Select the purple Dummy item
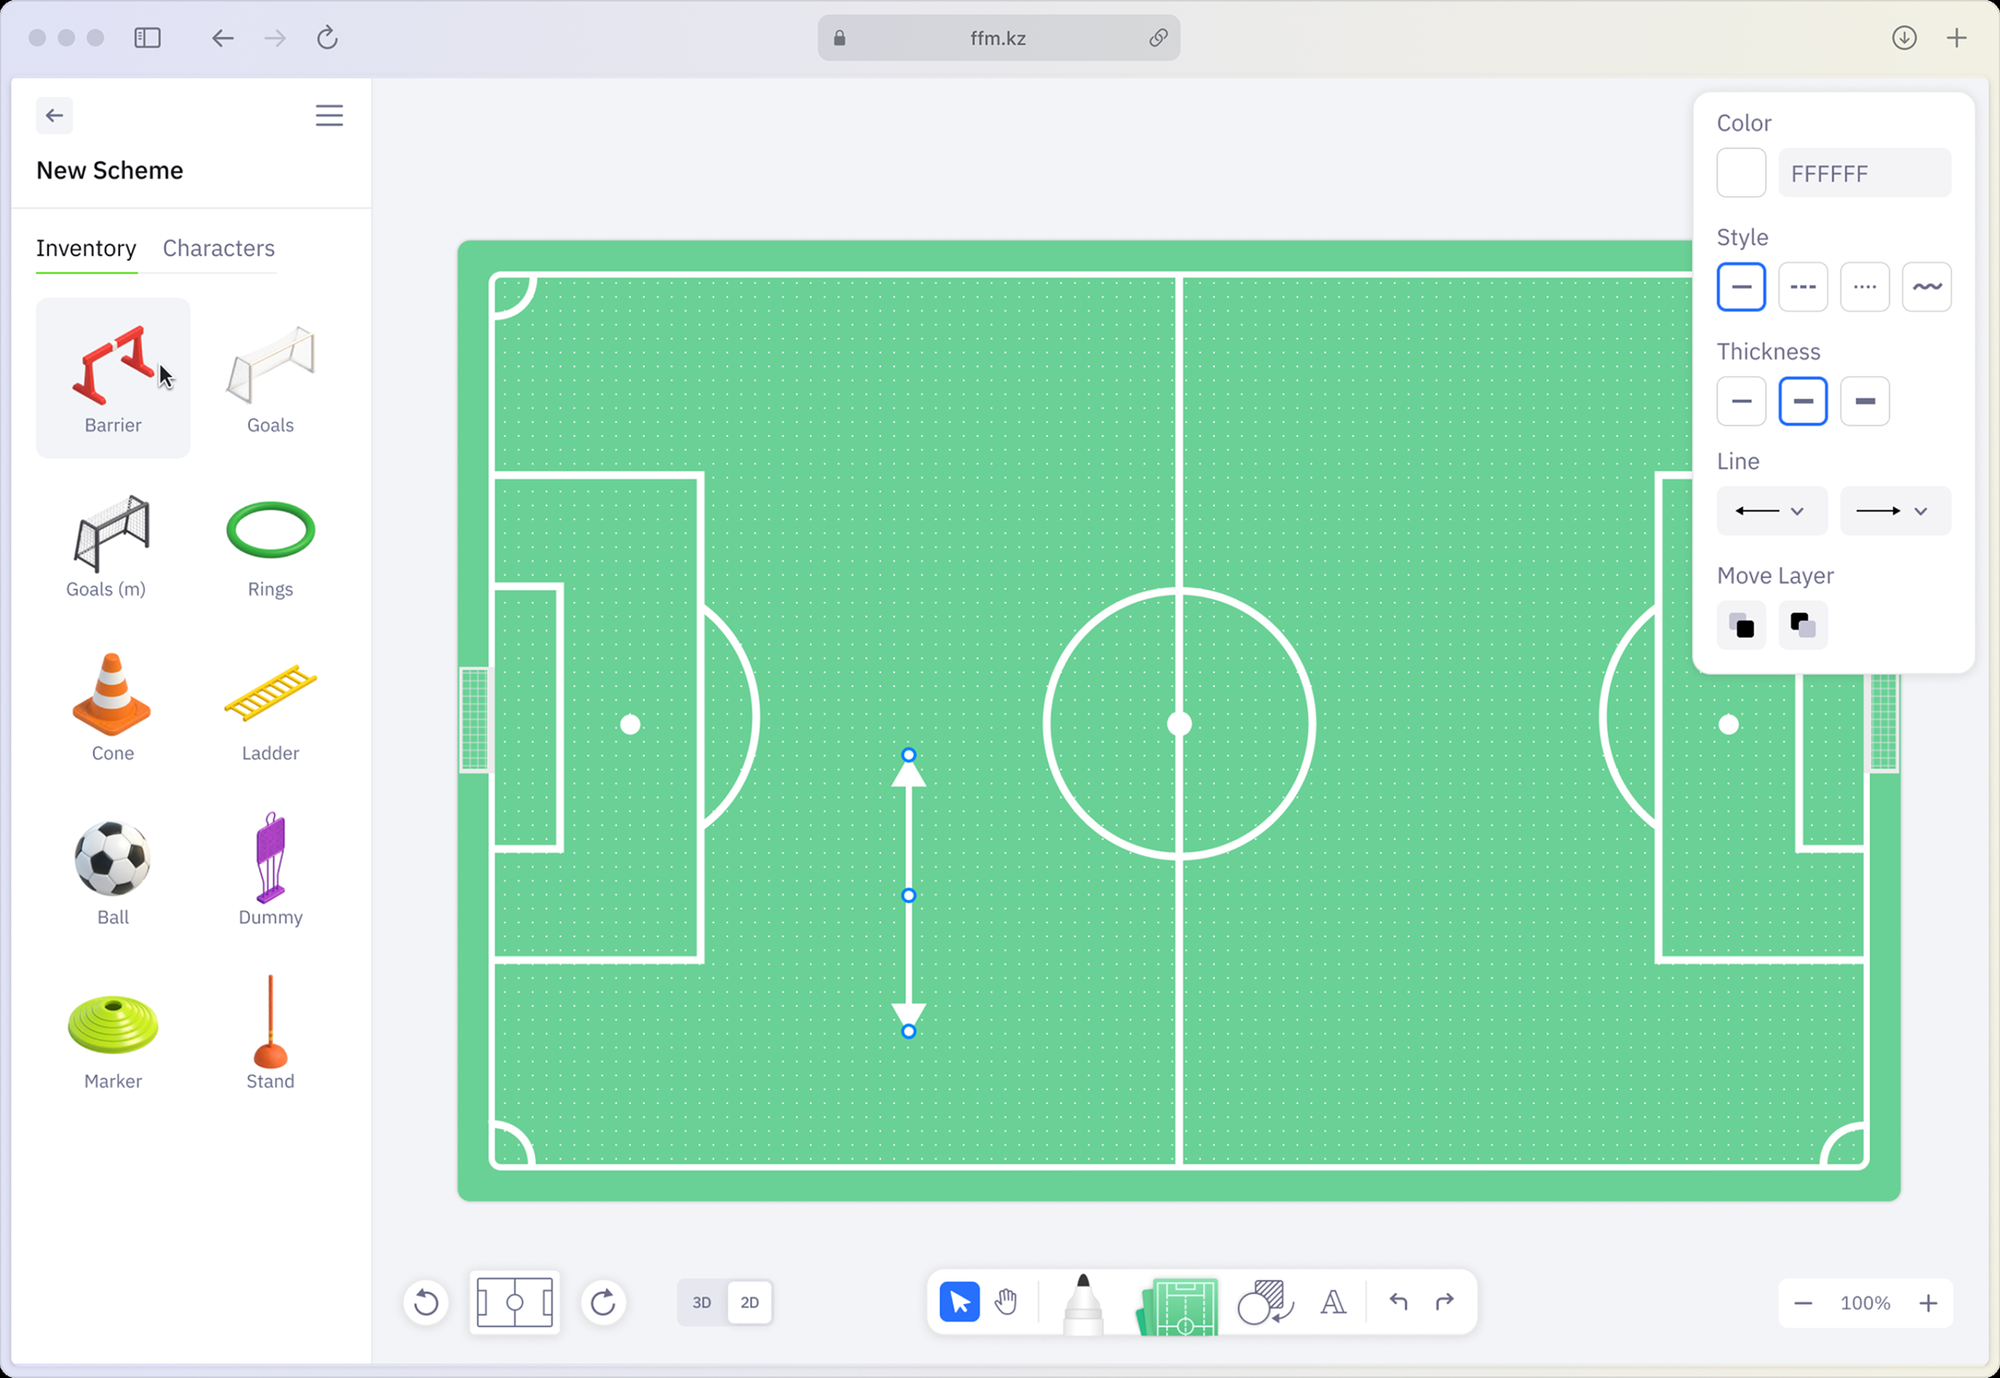Screen dimensions: 2000x1378 click(x=270, y=872)
